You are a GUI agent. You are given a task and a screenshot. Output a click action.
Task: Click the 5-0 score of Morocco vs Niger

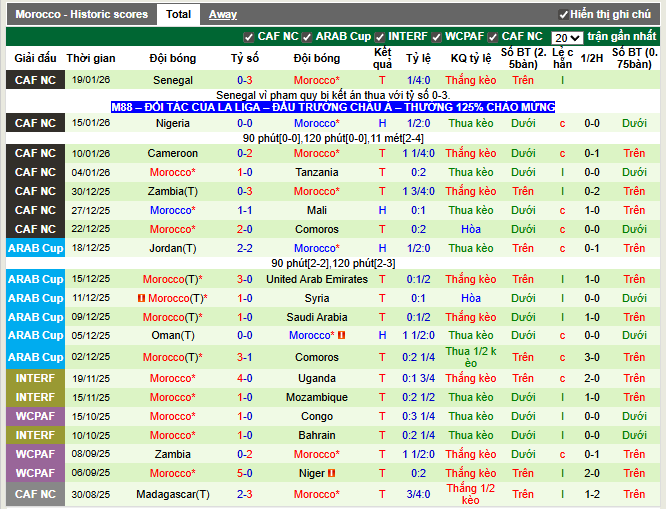pos(244,473)
